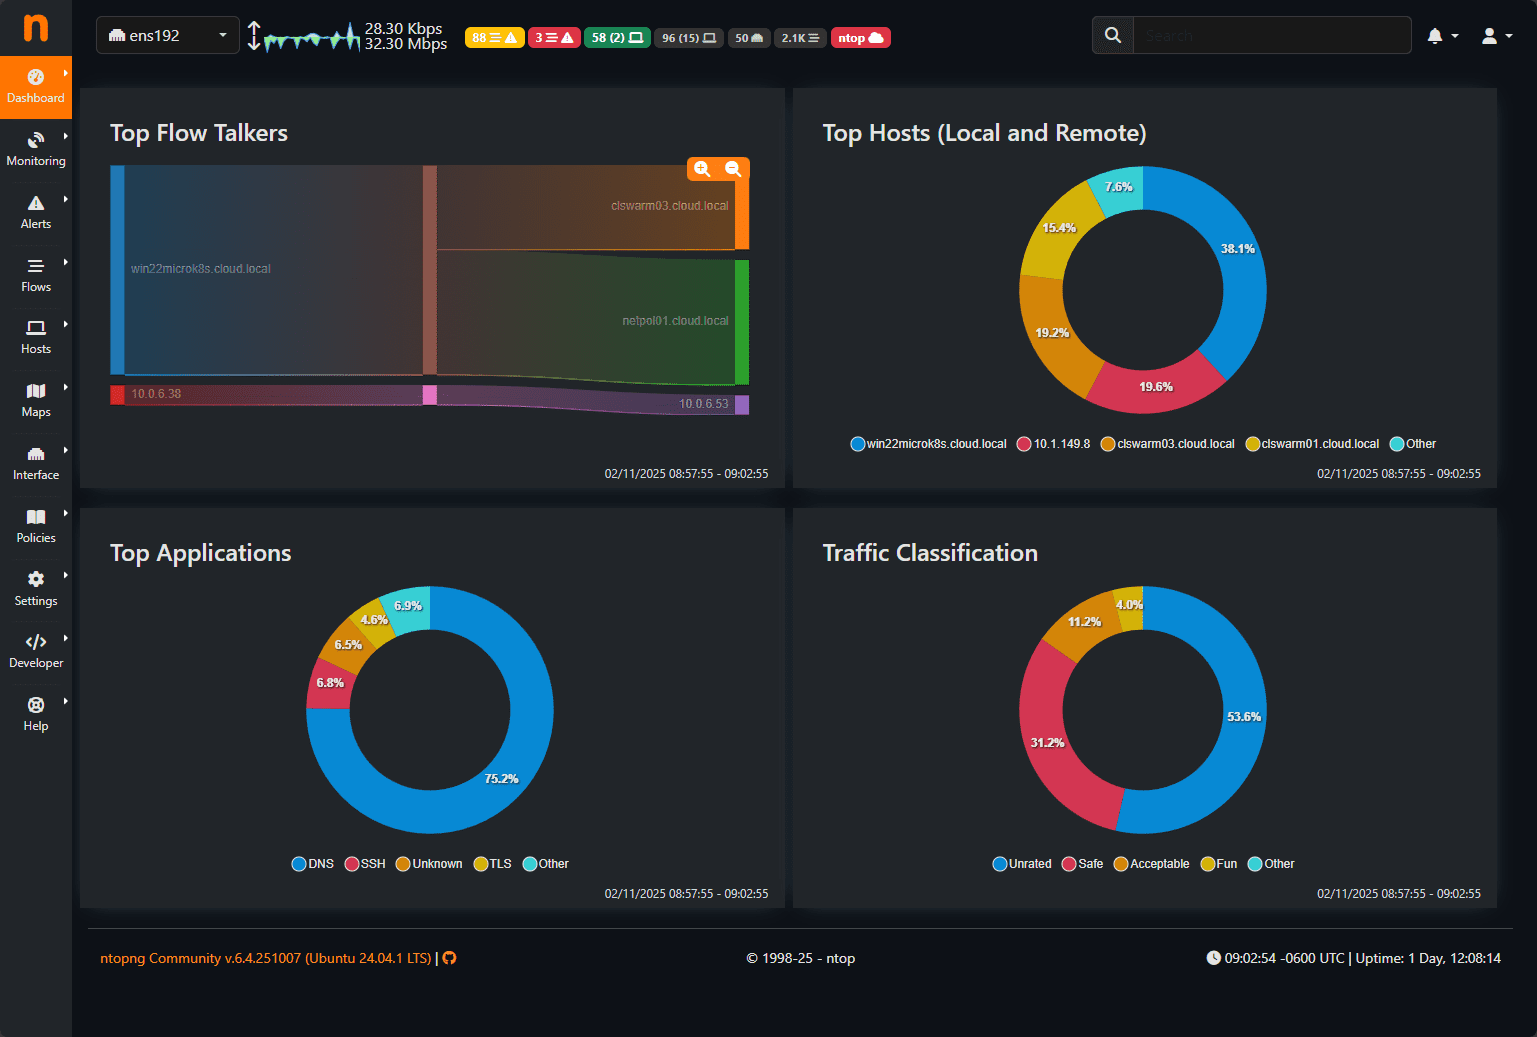The height and width of the screenshot is (1037, 1537).
Task: Open the ens192 interface dropdown
Action: [x=167, y=34]
